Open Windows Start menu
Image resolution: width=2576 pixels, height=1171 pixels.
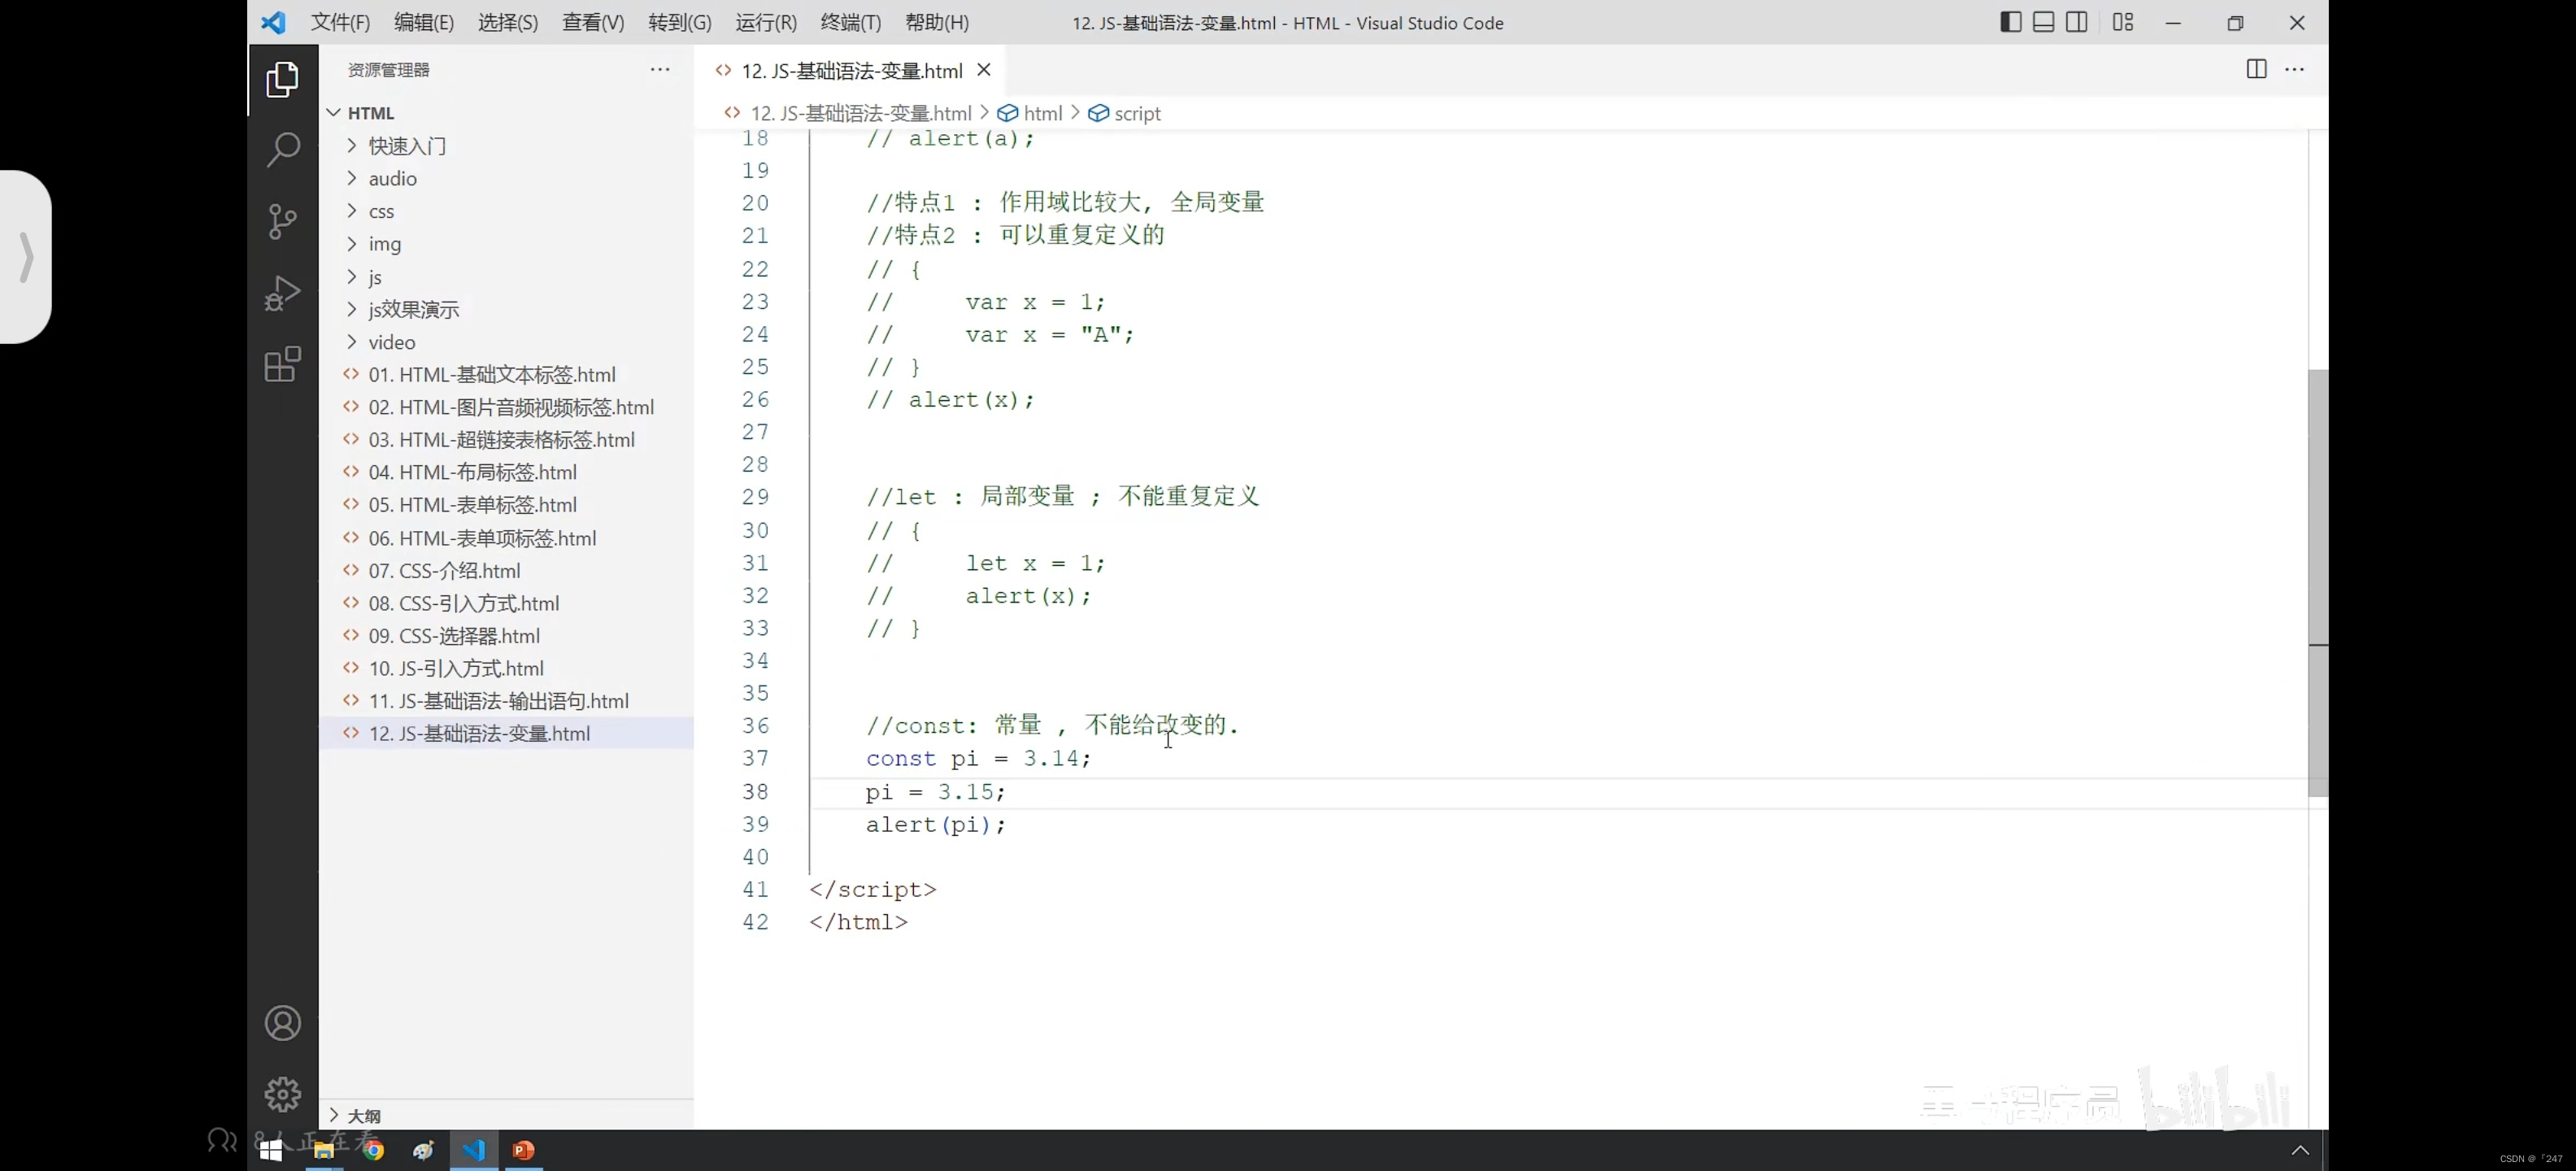click(271, 1150)
